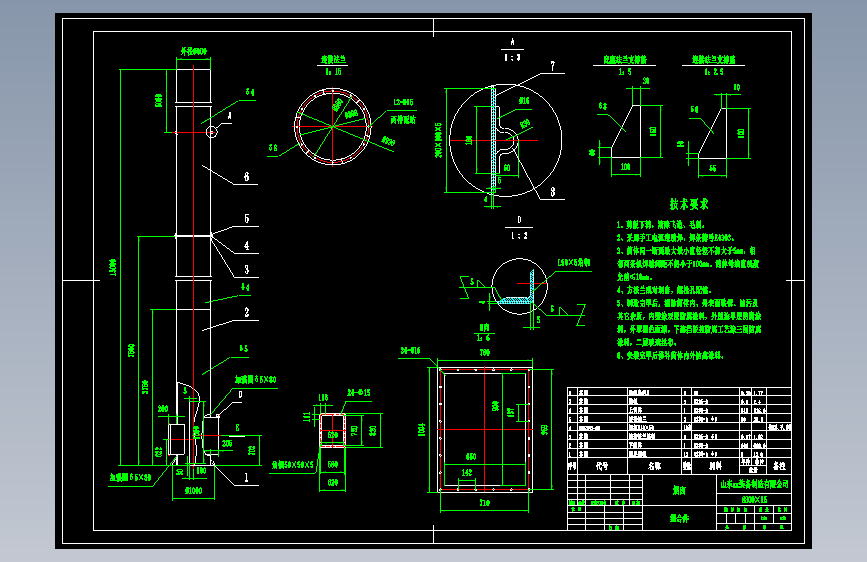867x562 pixels.
Task: Select the 加强圈δ6×30 annotation at bottom left
Action: tap(130, 477)
